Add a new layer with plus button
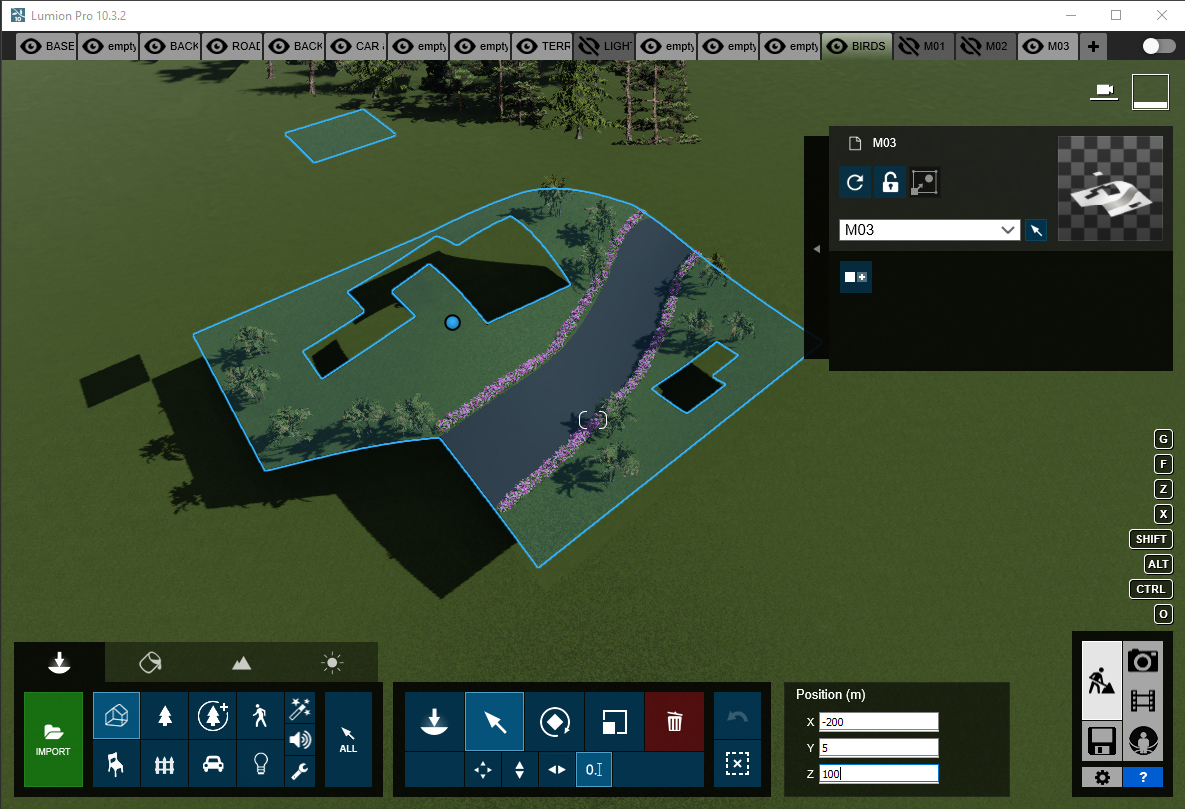Viewport: 1185px width, 809px height. pos(1093,46)
